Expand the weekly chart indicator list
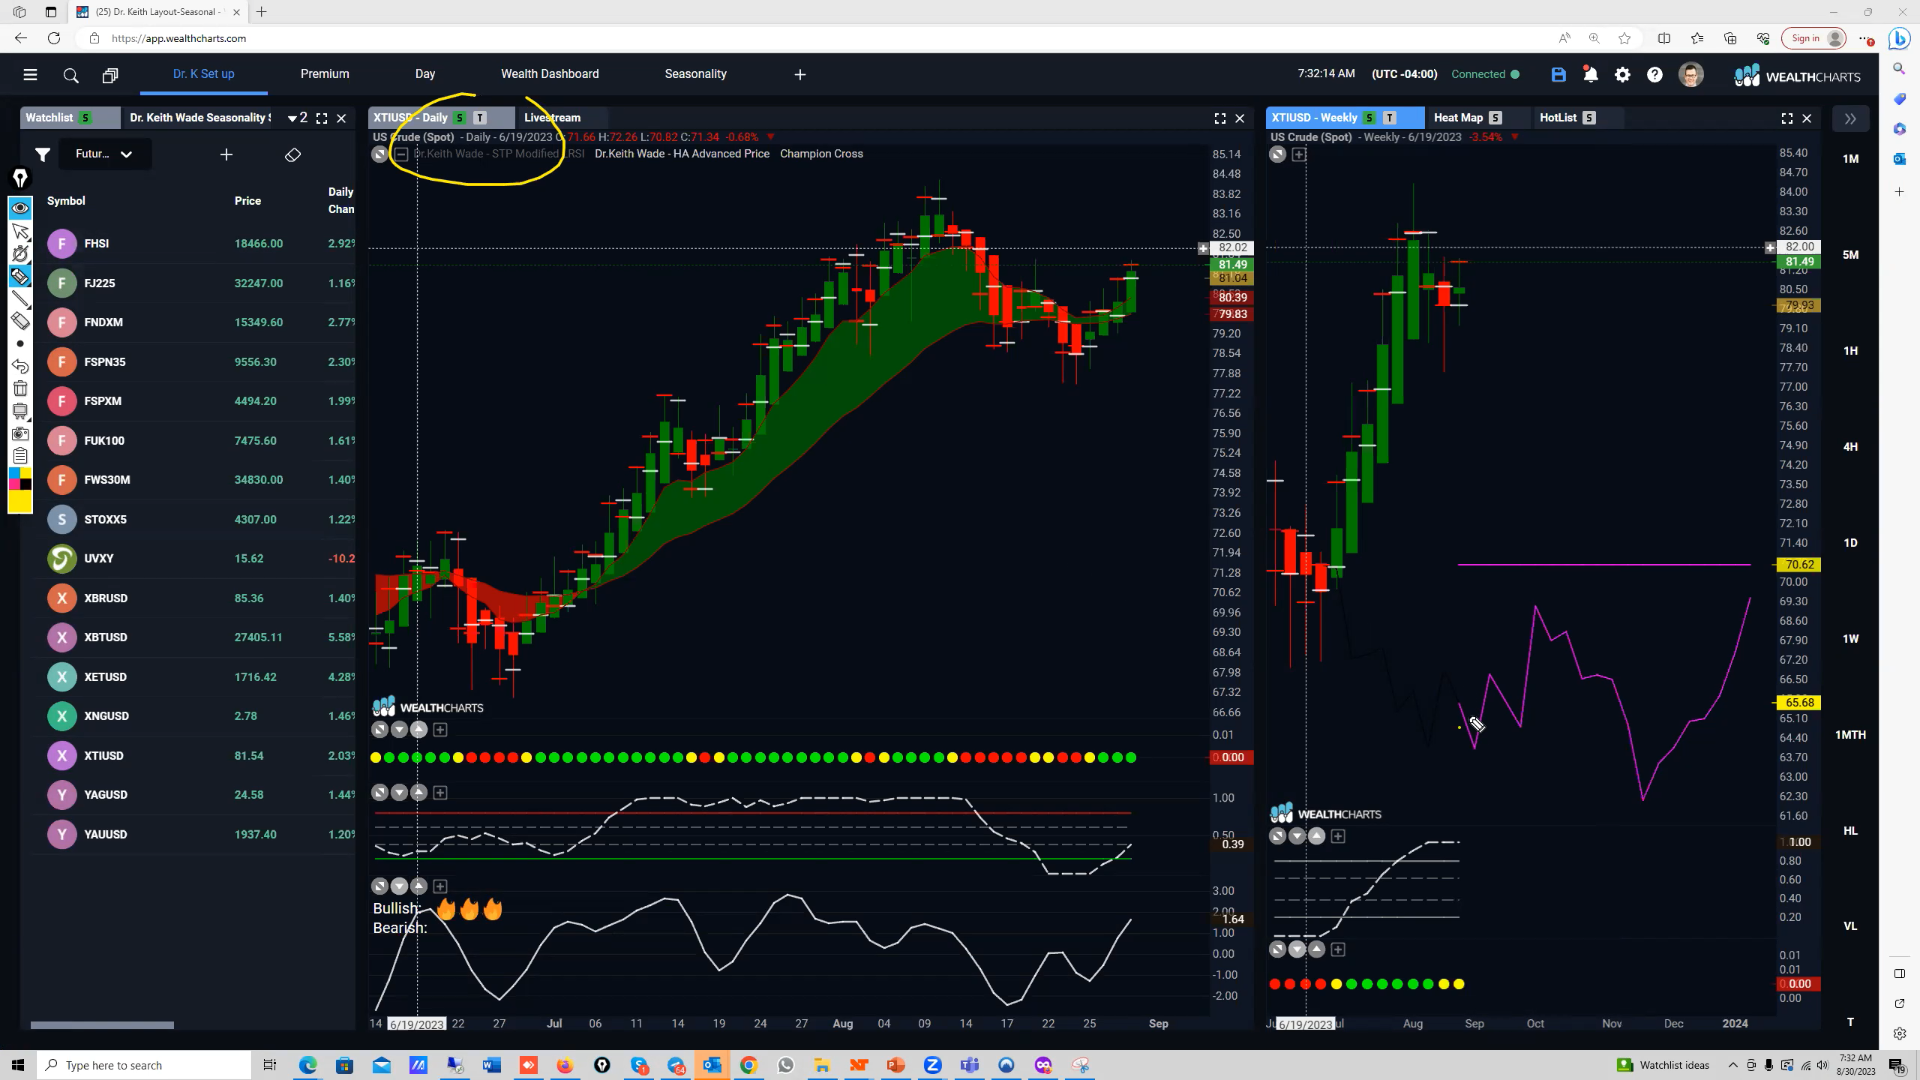The height and width of the screenshot is (1080, 1920). pyautogui.click(x=1299, y=155)
